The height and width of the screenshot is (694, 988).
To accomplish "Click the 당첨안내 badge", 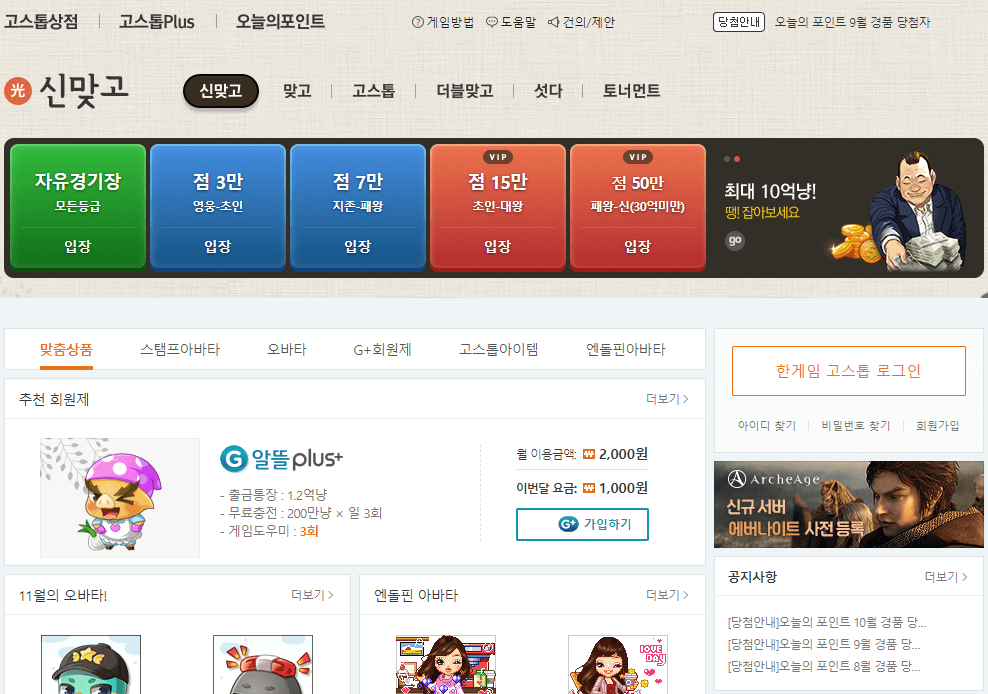I will 738,22.
